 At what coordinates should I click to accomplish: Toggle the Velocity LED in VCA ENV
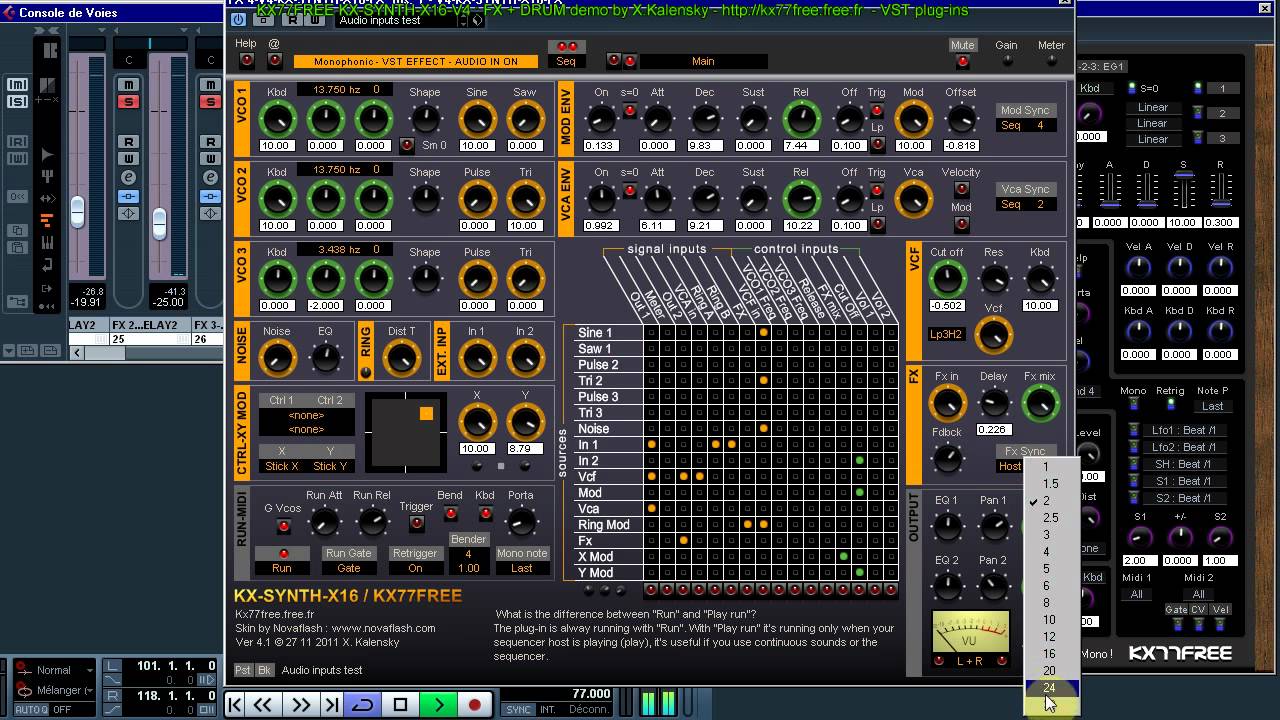point(961,189)
